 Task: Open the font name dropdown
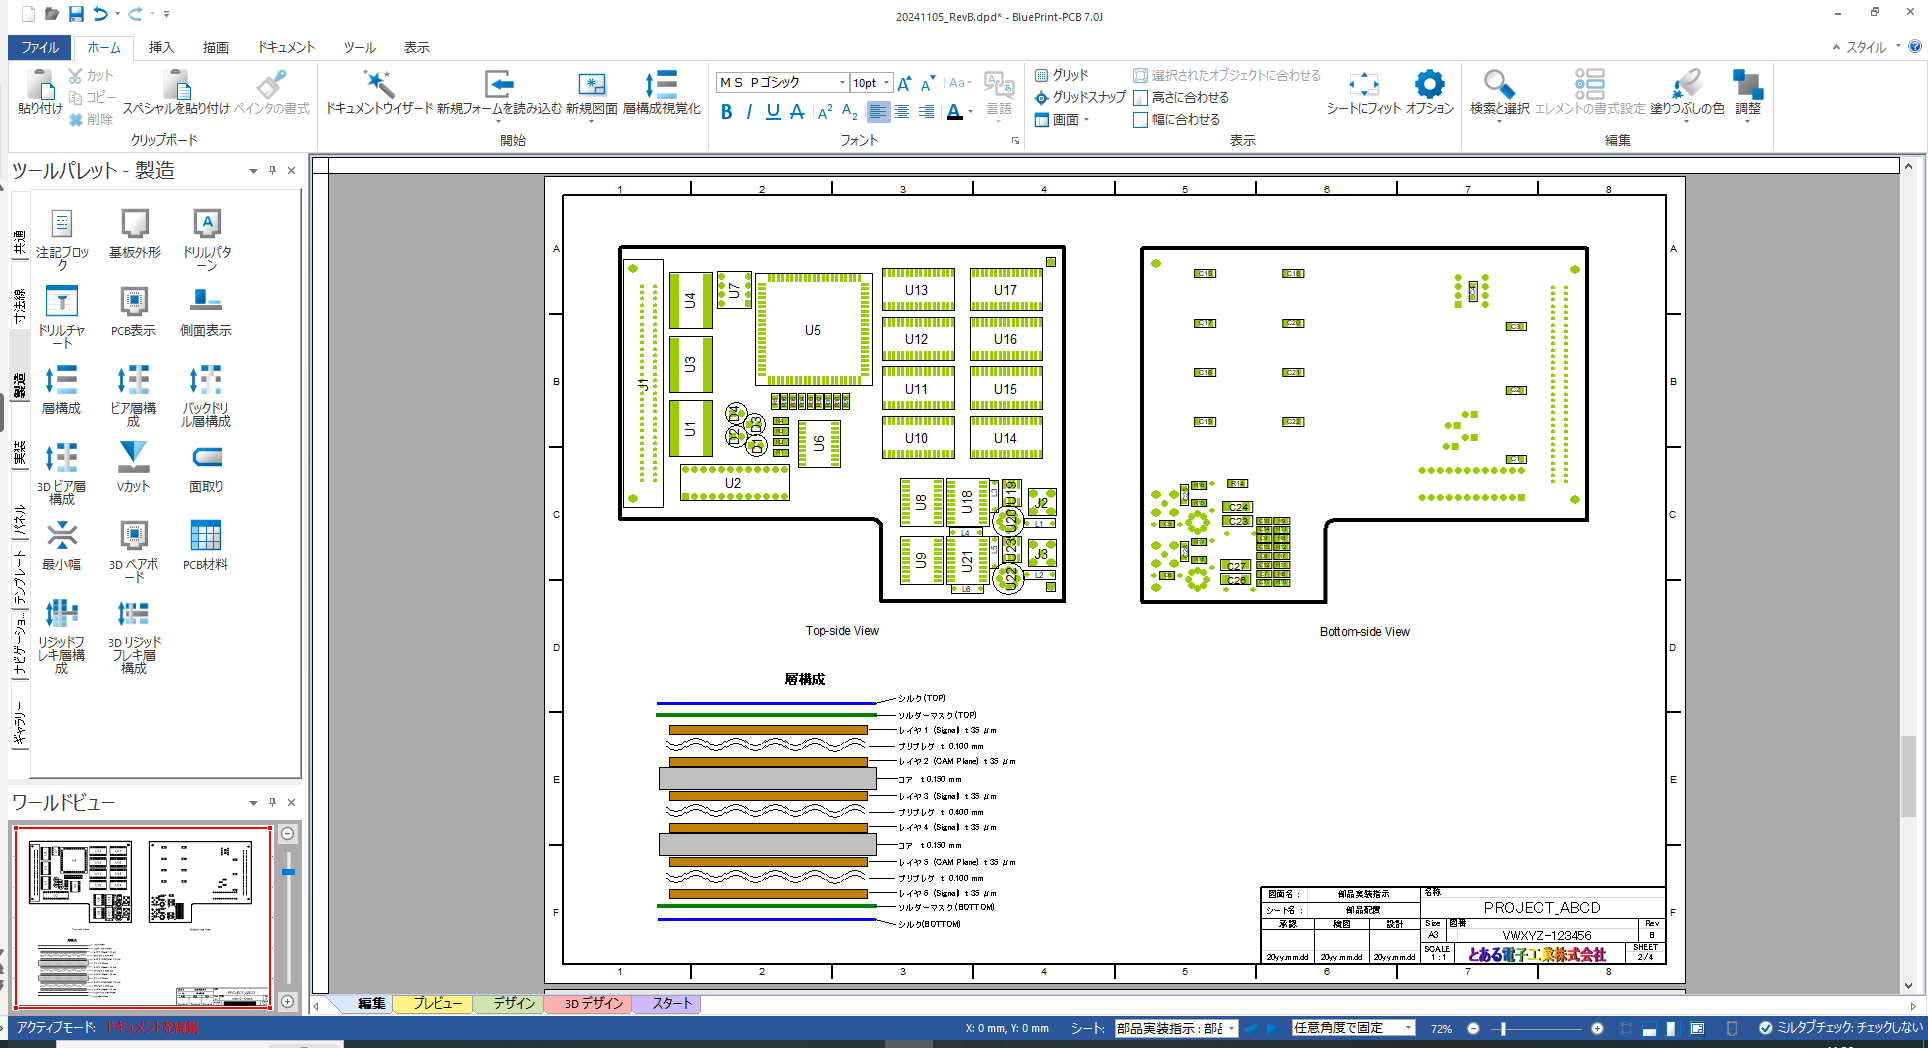[842, 83]
